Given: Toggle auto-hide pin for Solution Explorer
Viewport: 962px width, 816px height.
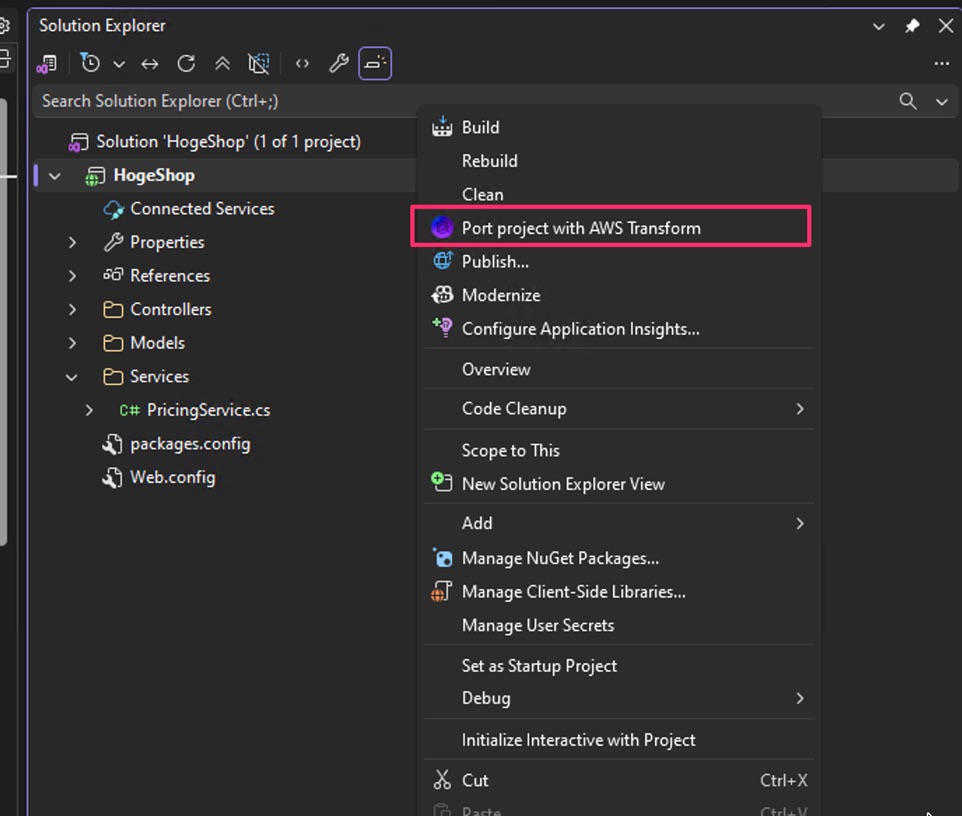Looking at the screenshot, I should [912, 26].
